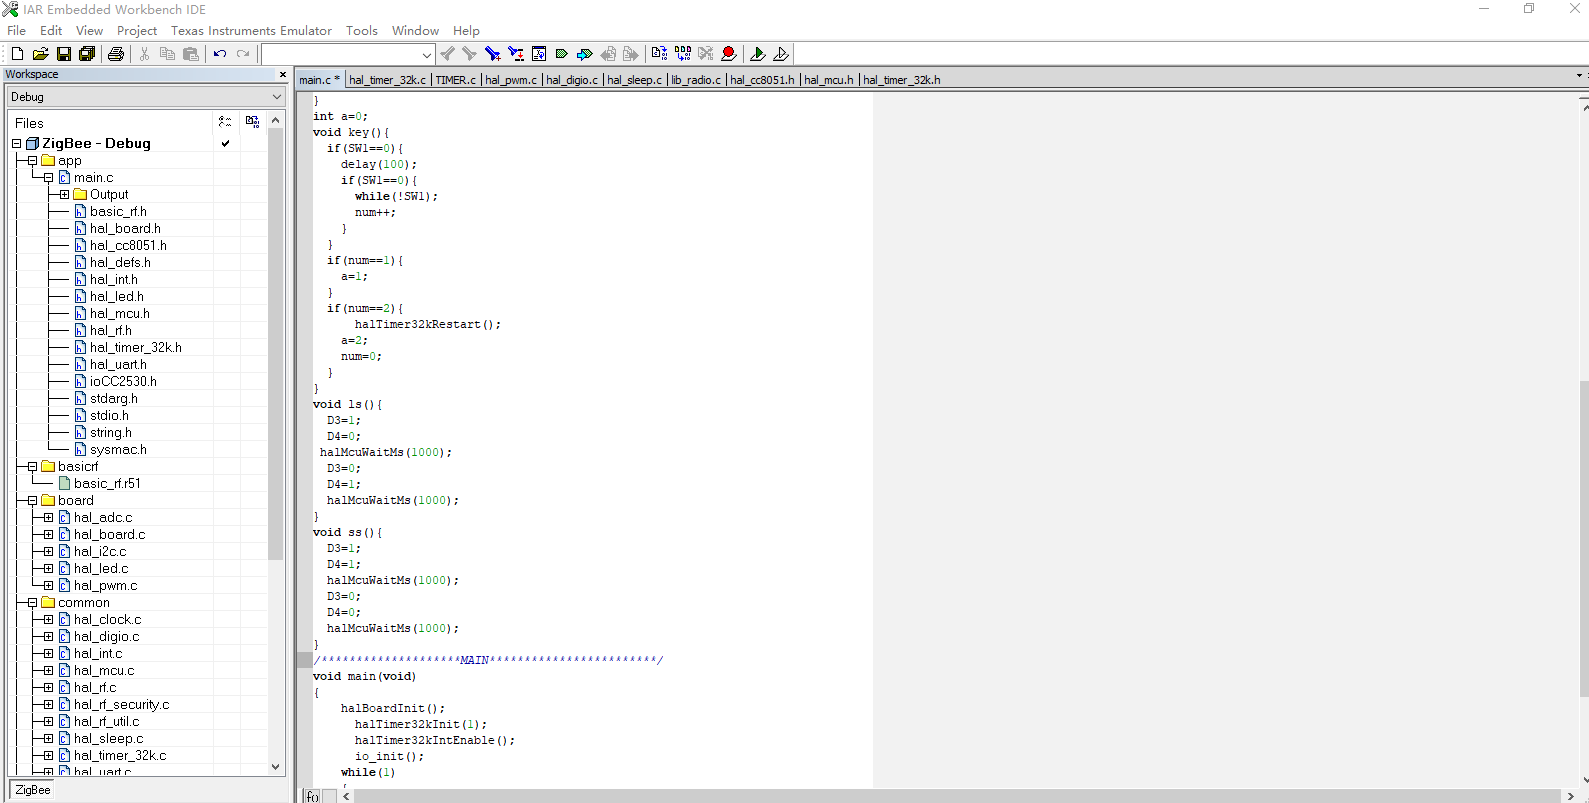Click the halTimer32kRestart() call in the code
1589x803 pixels.
428,325
